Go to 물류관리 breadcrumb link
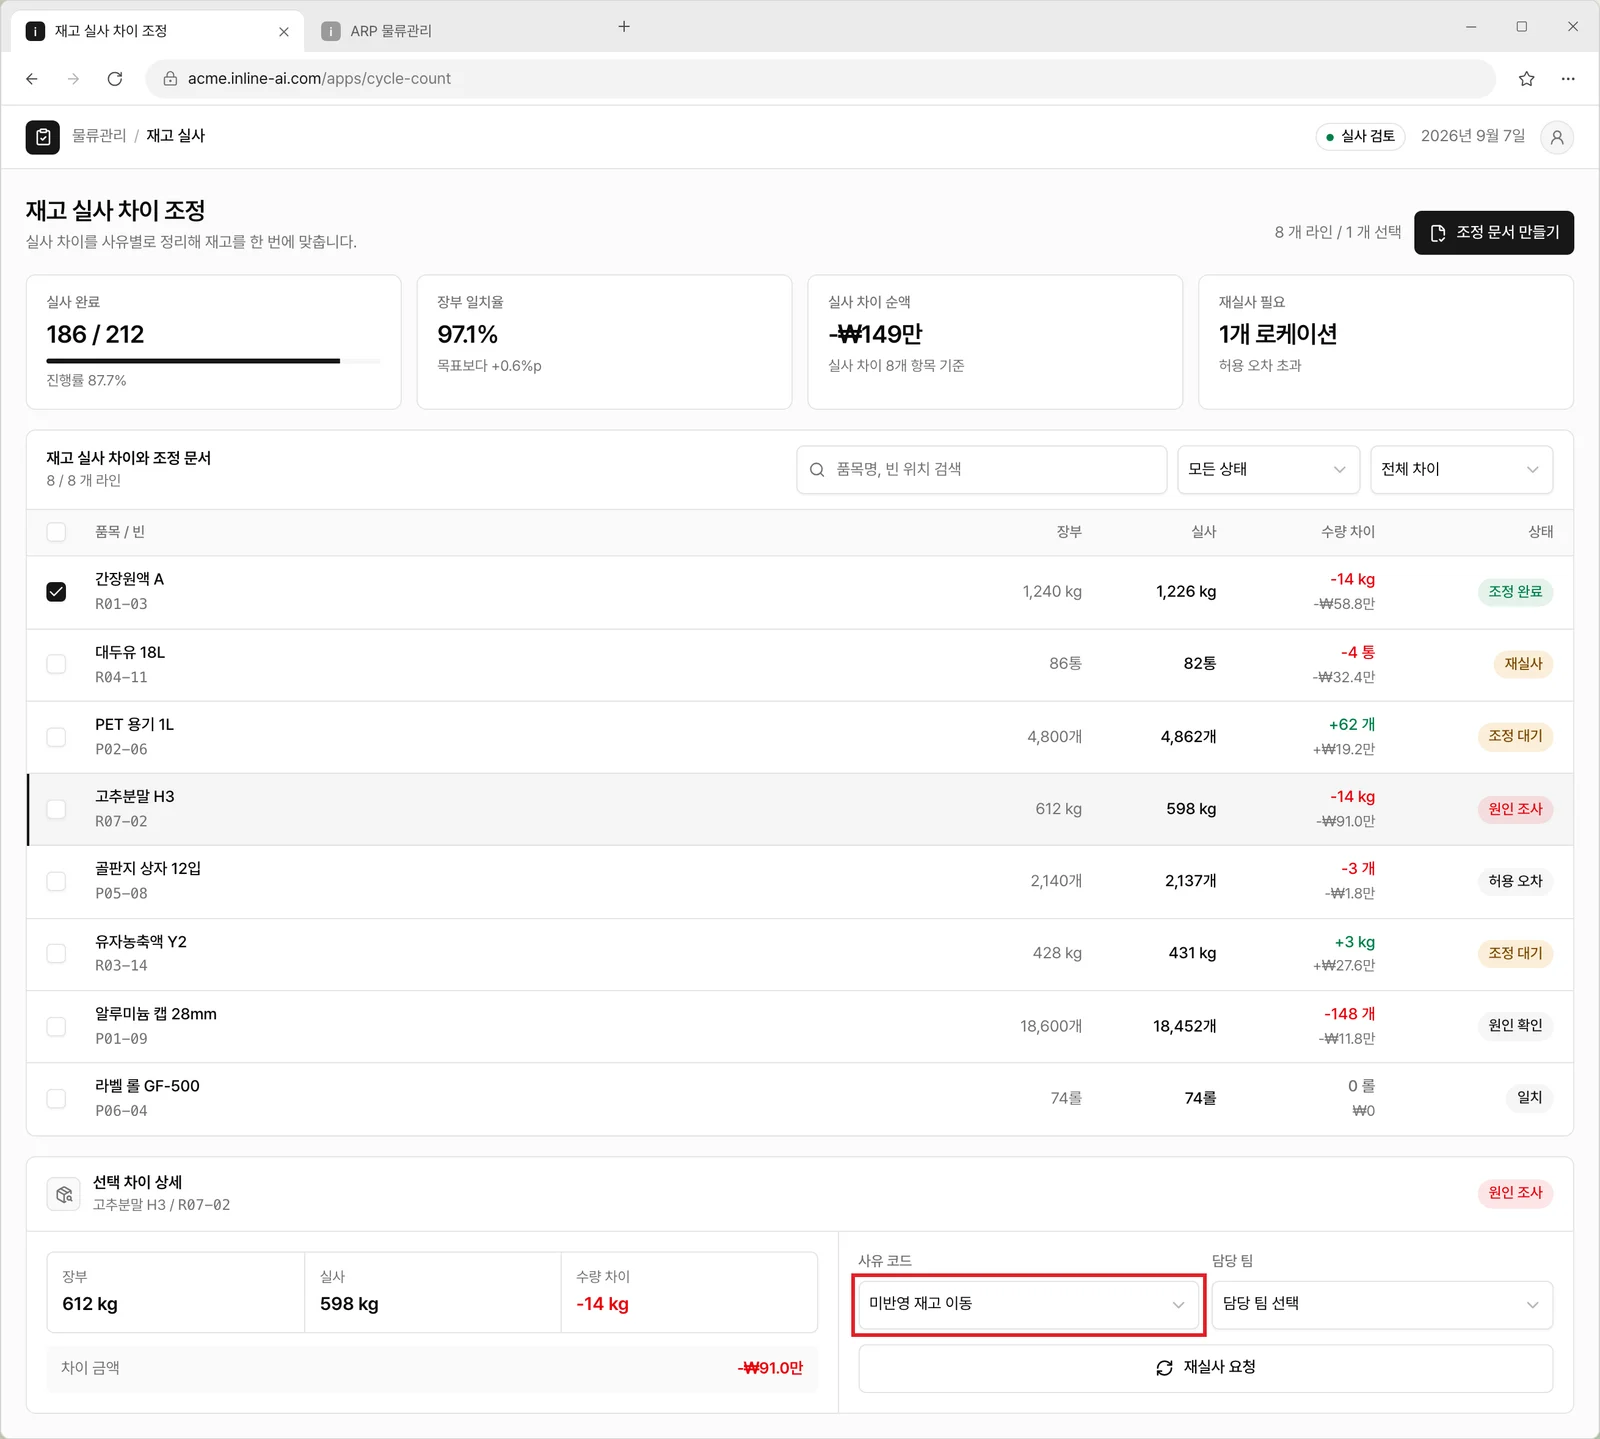The image size is (1600, 1439). point(99,136)
